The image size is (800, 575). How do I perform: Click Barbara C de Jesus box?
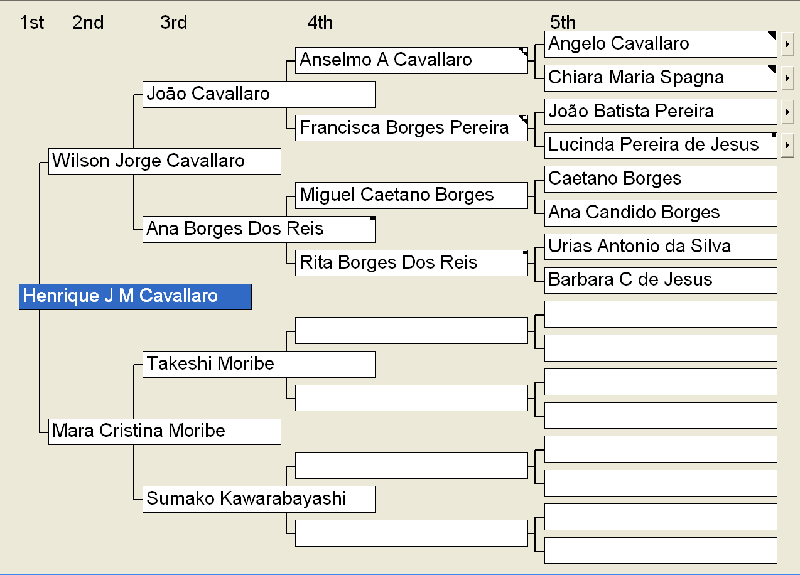coord(661,280)
